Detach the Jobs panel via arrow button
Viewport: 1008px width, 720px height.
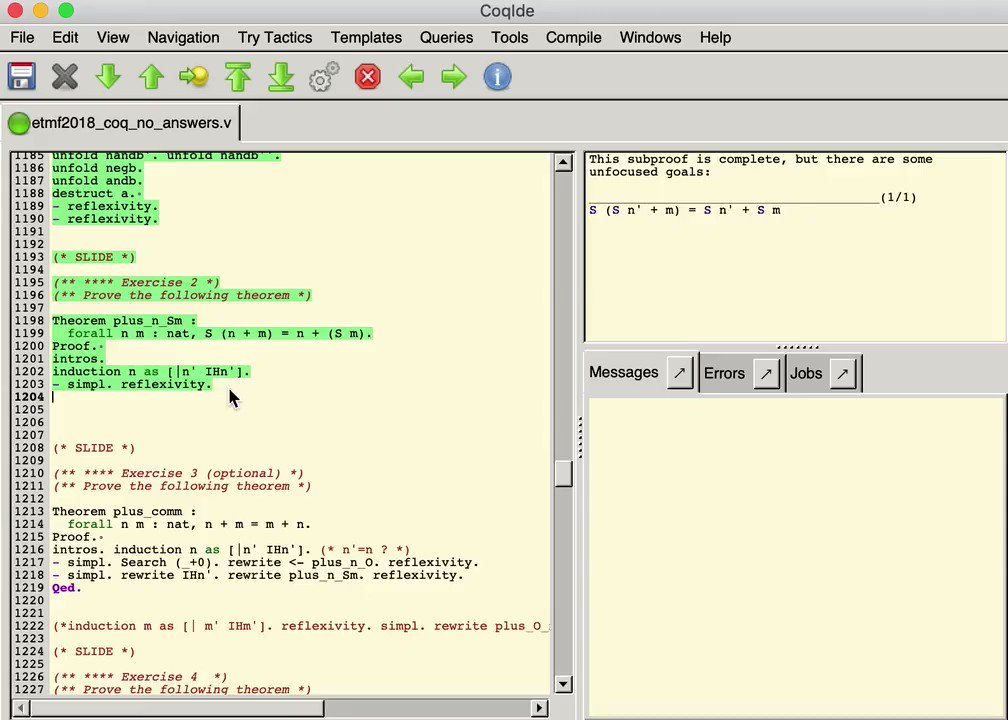click(x=843, y=373)
